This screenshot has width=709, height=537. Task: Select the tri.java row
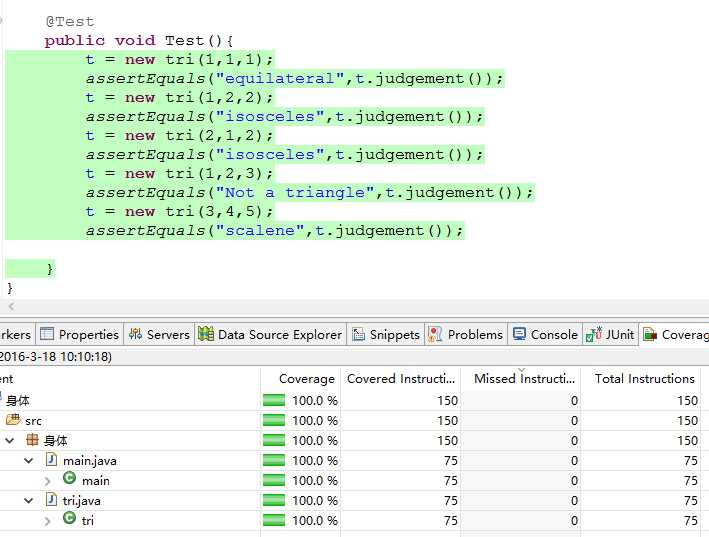[x=350, y=500]
